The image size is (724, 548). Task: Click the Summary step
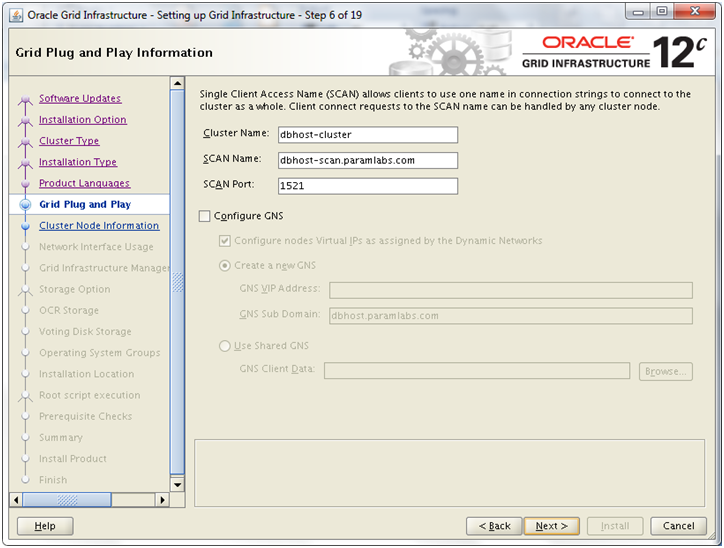point(60,438)
